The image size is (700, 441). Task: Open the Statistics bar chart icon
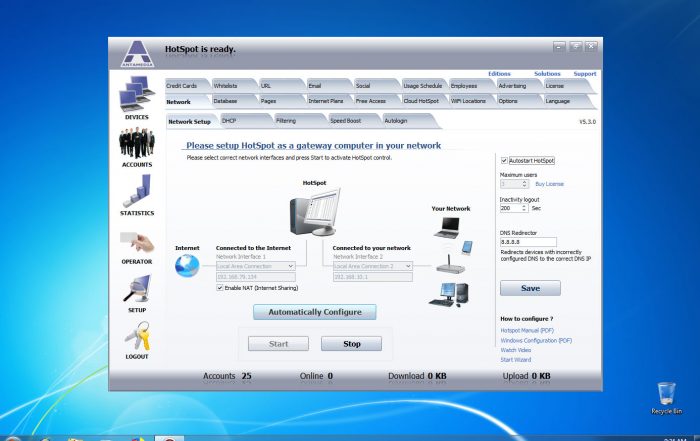point(139,191)
